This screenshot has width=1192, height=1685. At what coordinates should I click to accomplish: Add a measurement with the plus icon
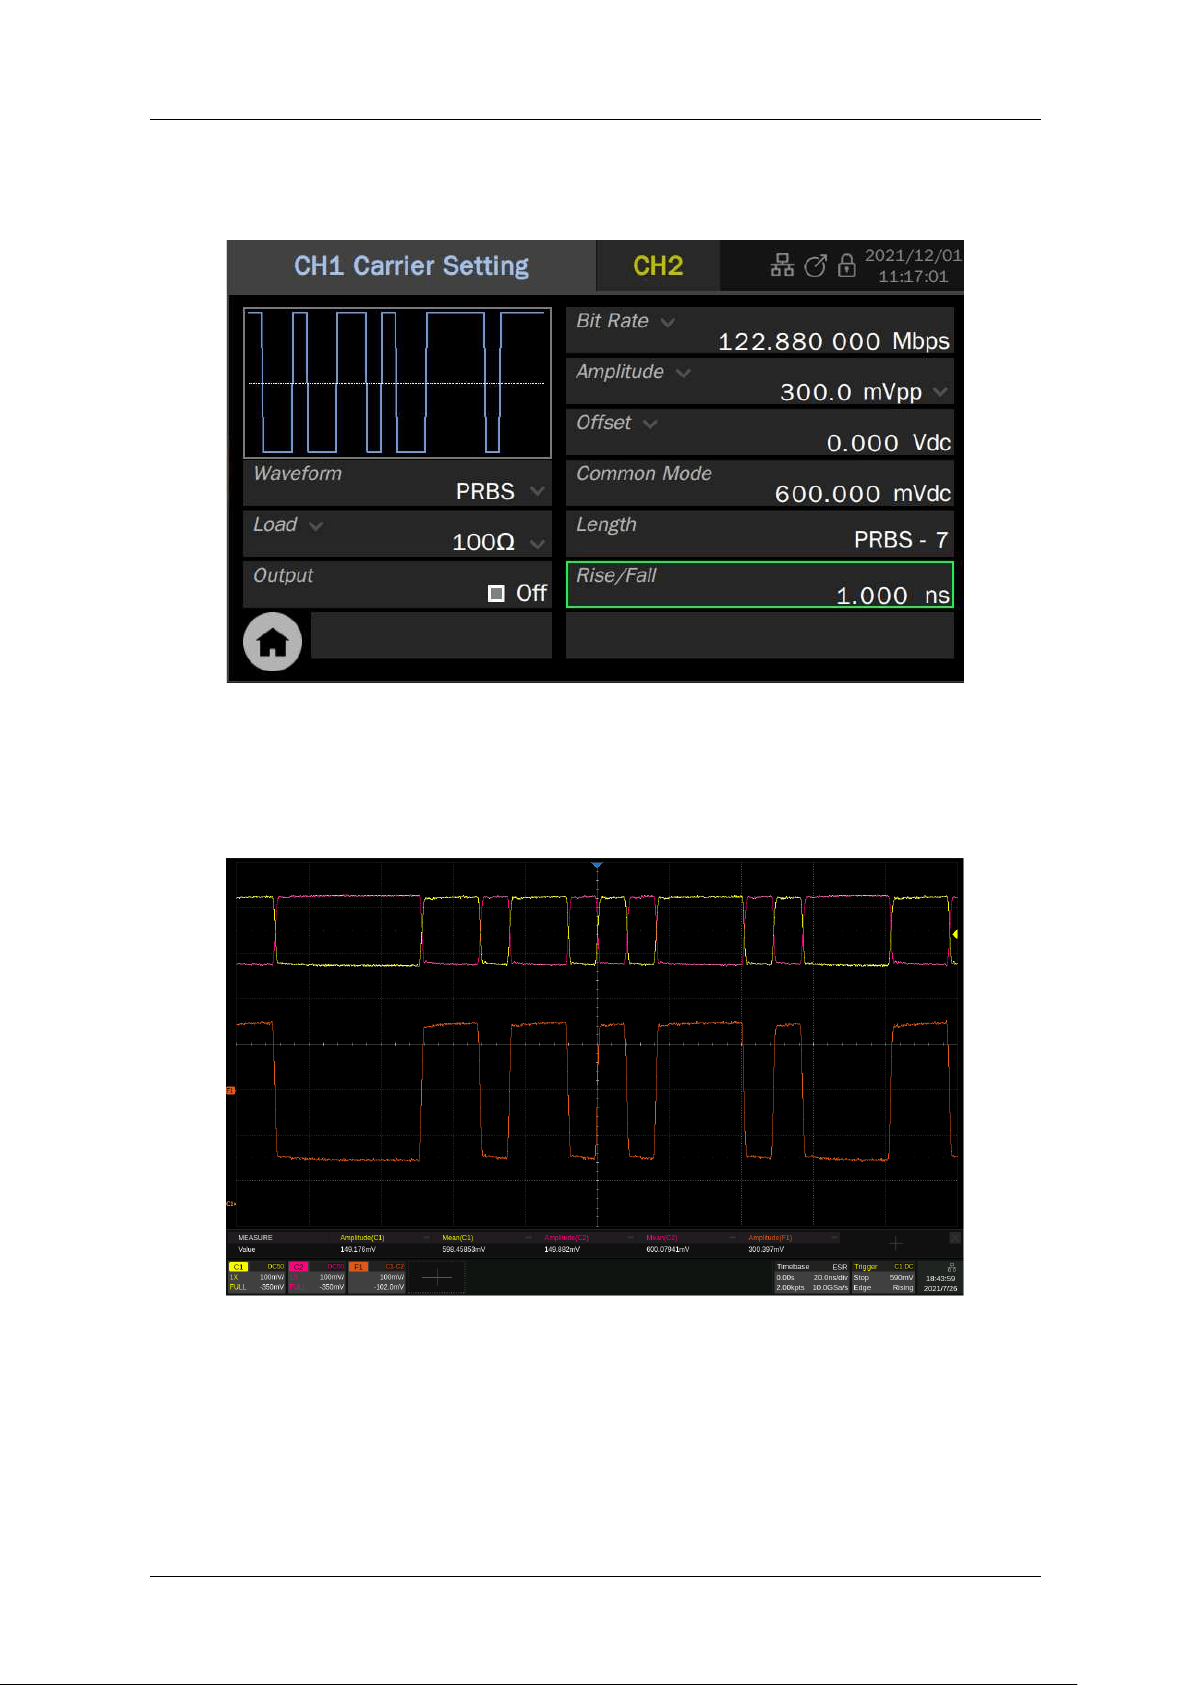pyautogui.click(x=896, y=1243)
